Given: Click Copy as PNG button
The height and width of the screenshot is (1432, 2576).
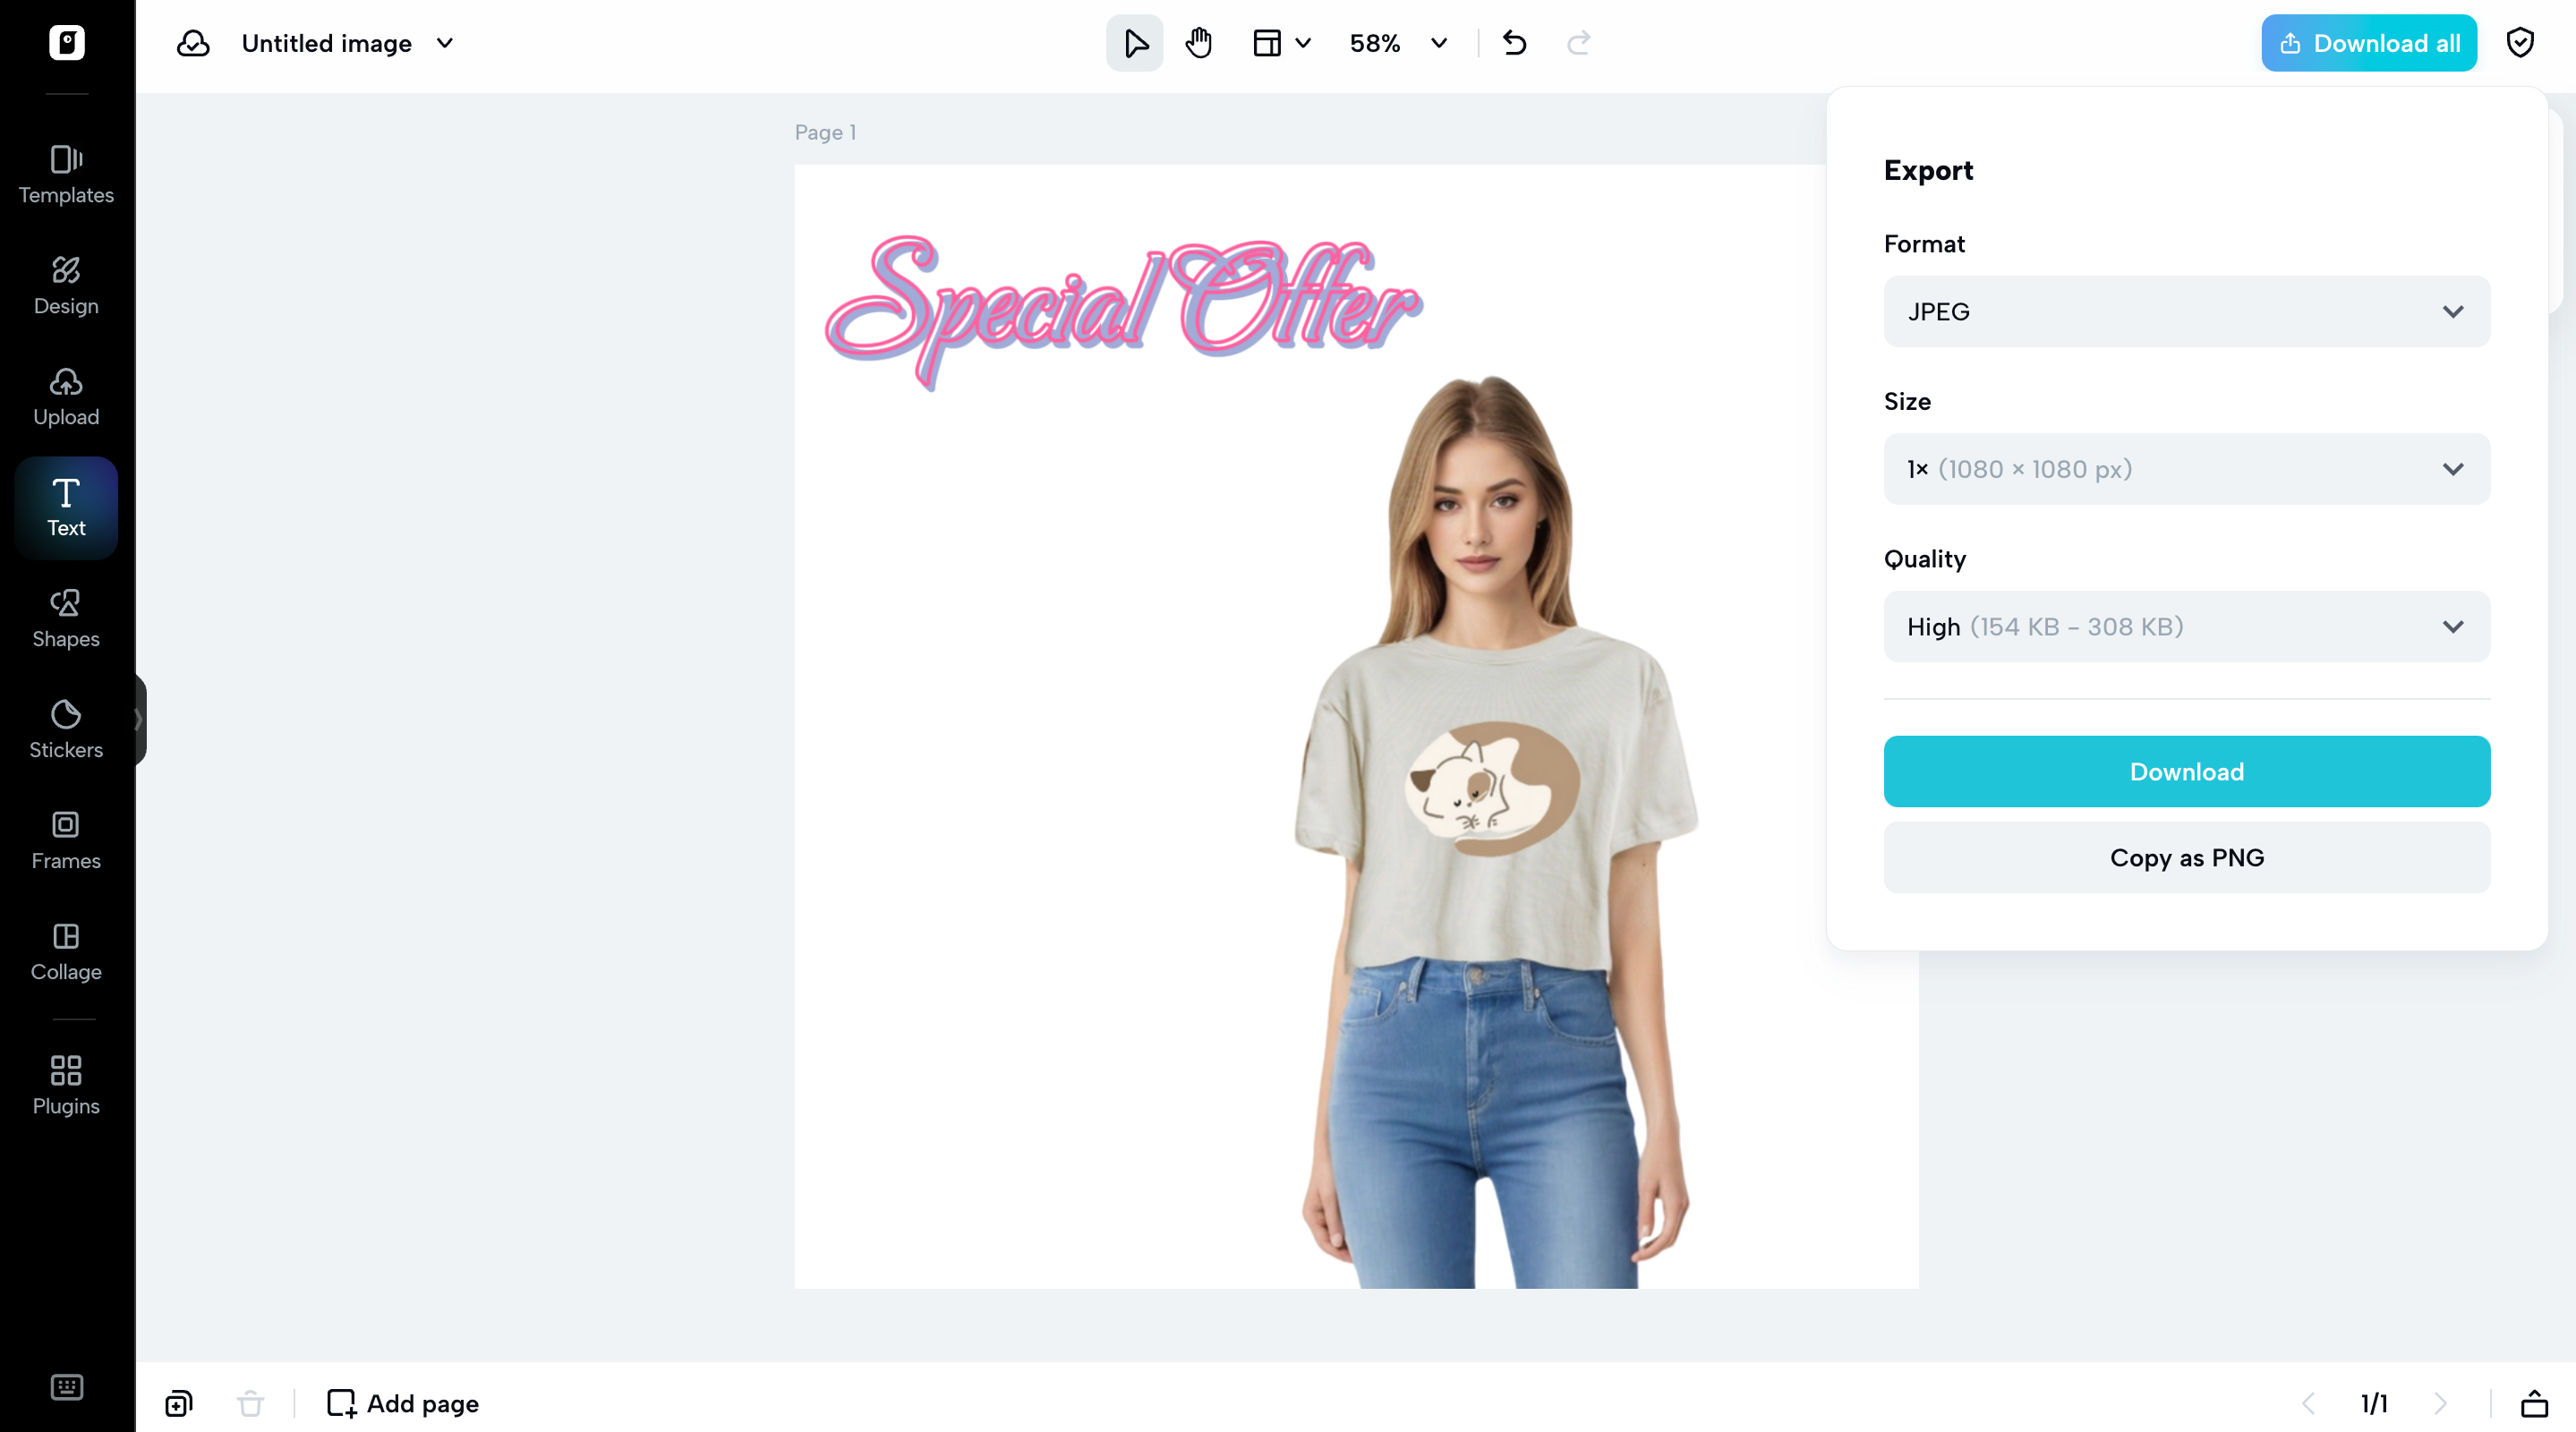Looking at the screenshot, I should point(2186,858).
